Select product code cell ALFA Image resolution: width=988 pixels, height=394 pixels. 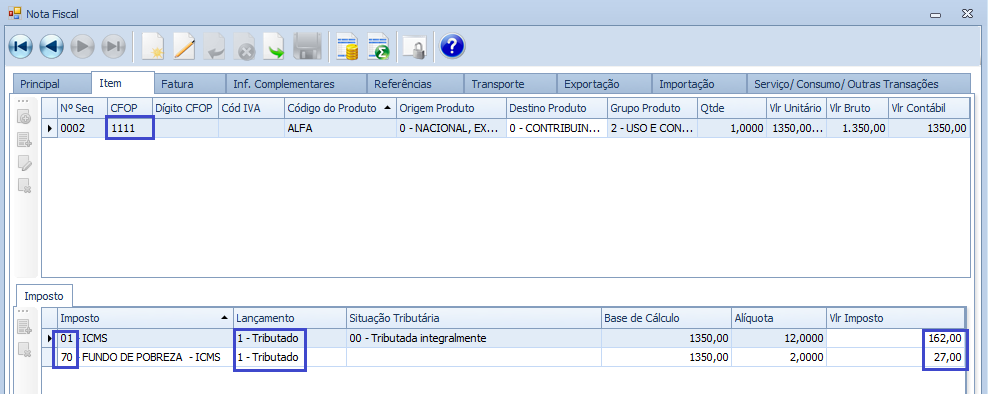click(340, 129)
